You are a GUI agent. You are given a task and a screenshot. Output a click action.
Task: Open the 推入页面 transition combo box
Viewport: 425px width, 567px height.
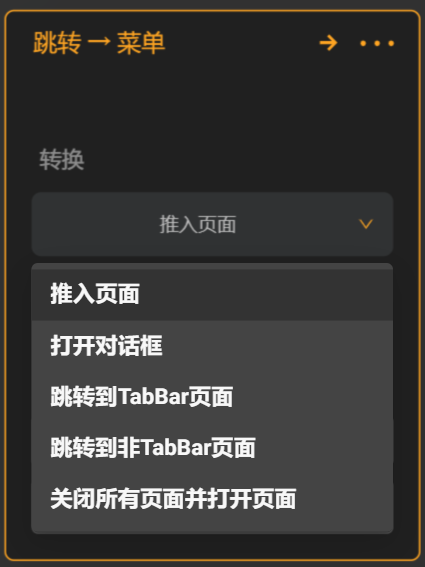point(212,224)
